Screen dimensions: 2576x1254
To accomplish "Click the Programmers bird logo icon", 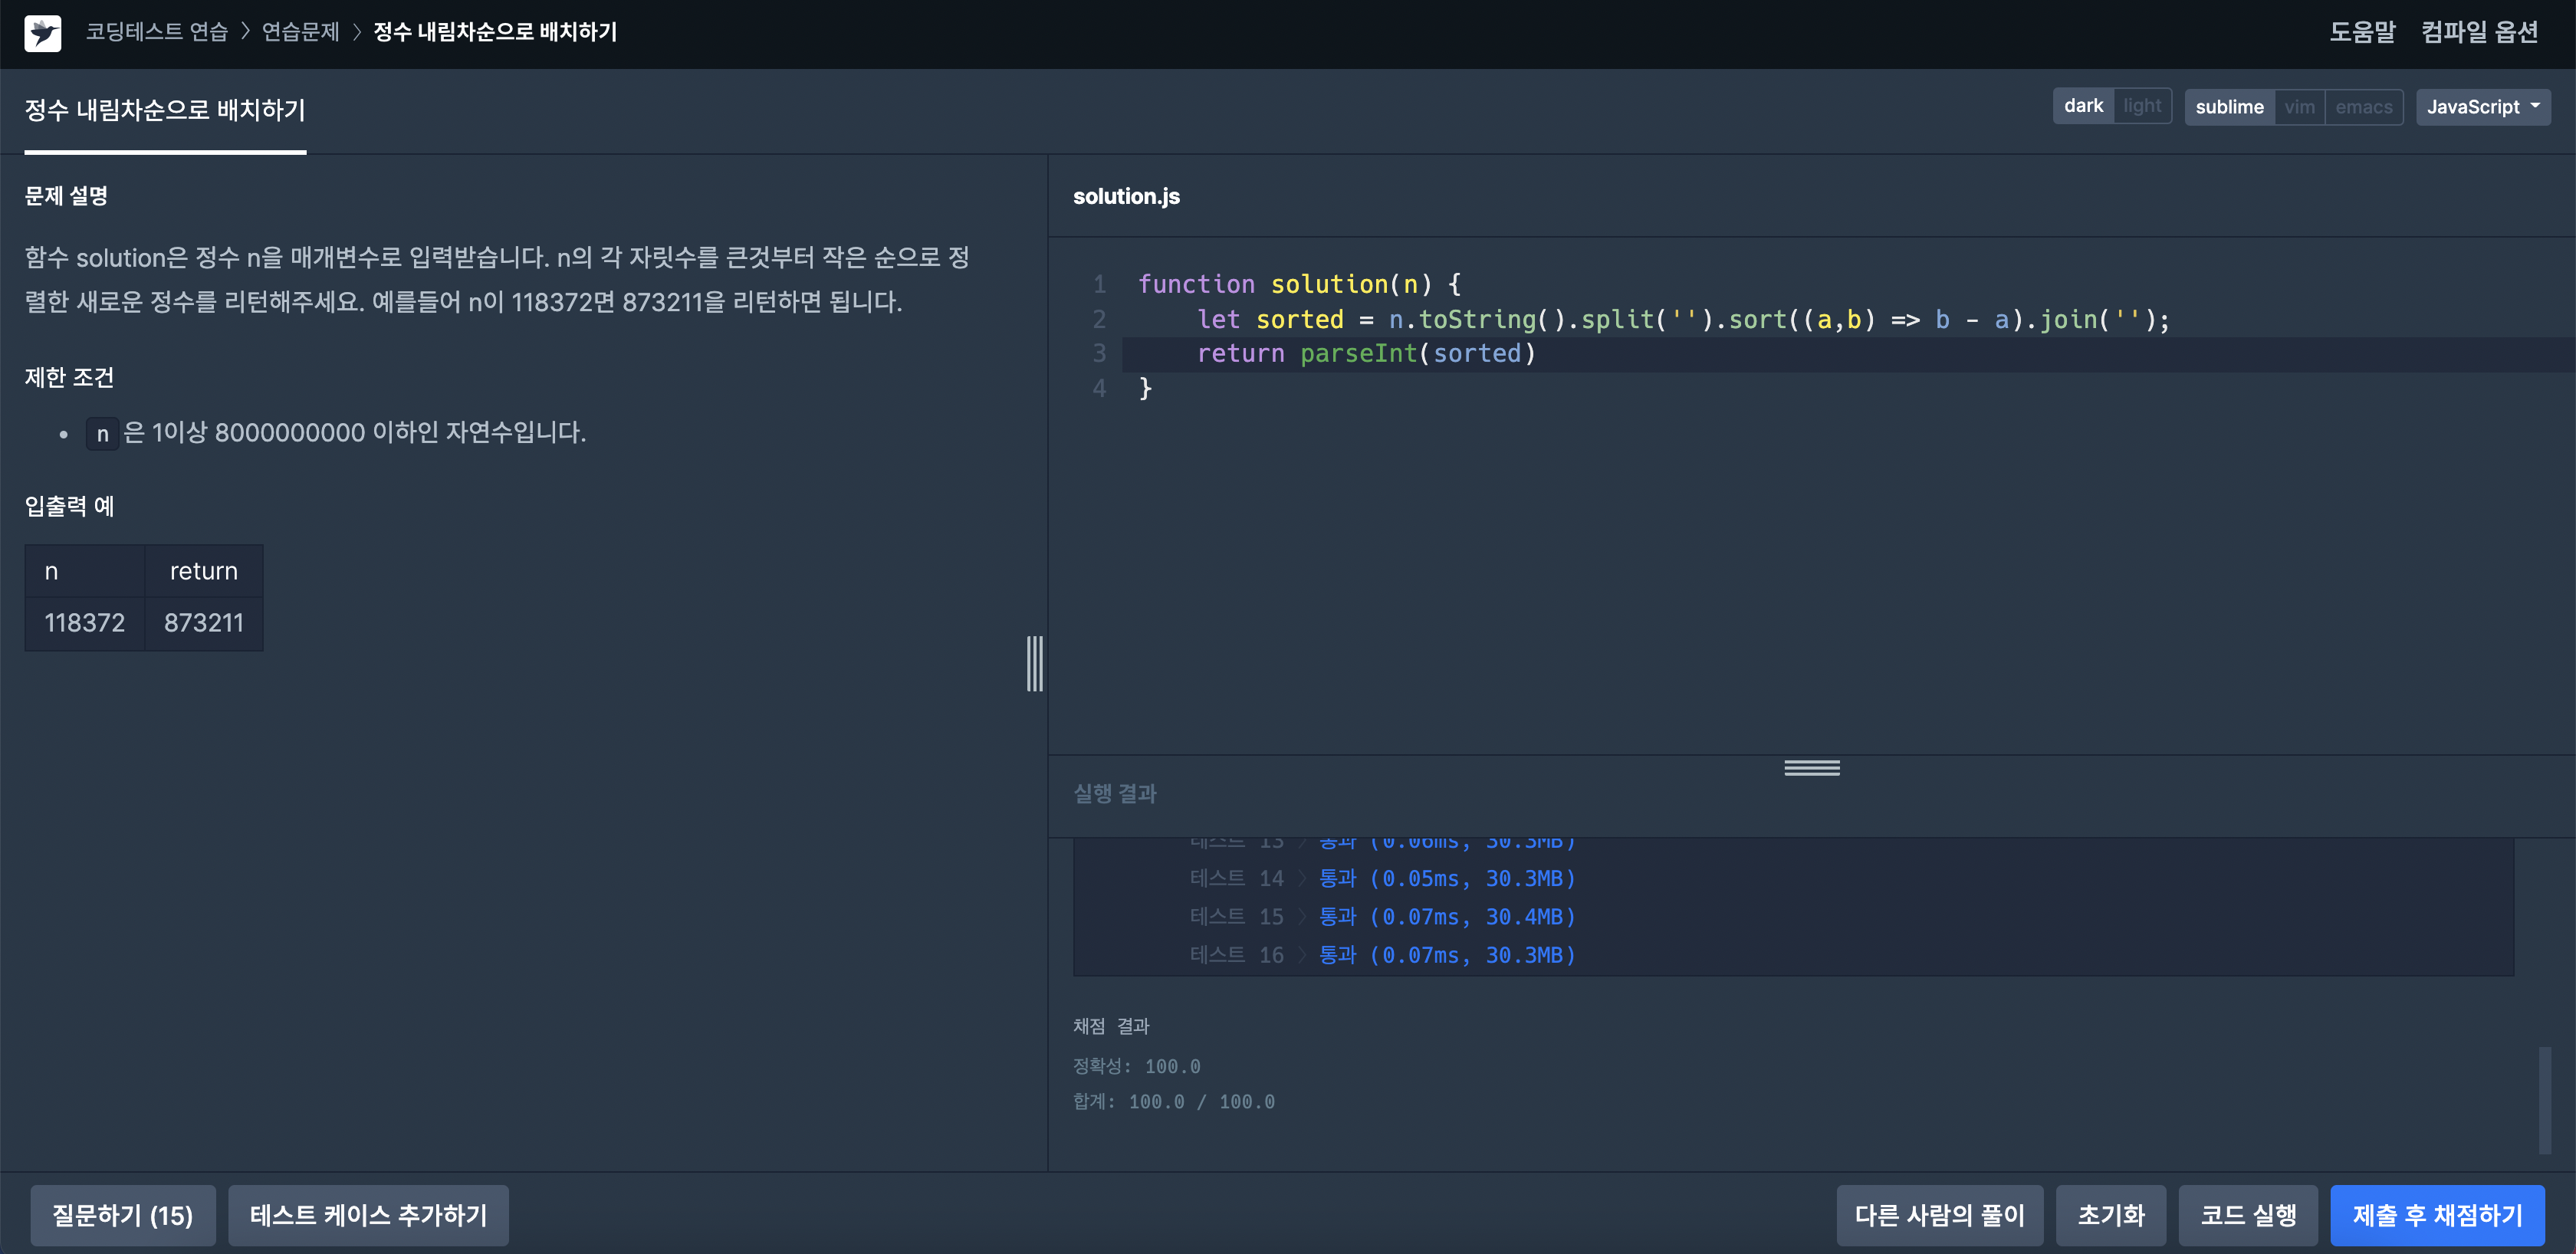I will [x=43, y=33].
